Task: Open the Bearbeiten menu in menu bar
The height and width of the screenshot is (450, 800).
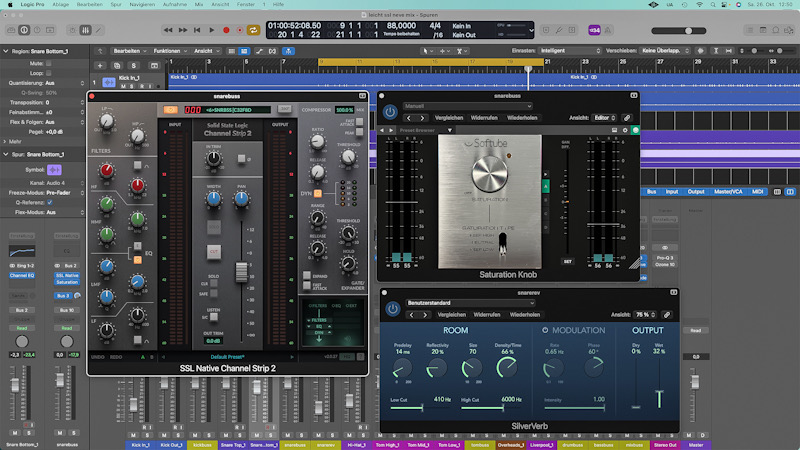Action: pyautogui.click(x=90, y=4)
